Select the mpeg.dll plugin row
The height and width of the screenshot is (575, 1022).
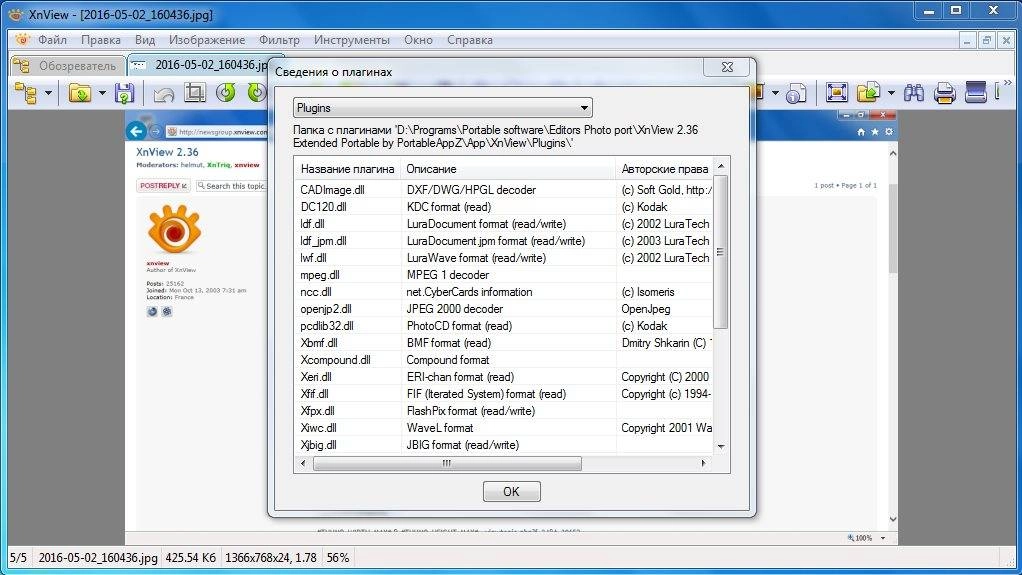tap(503, 274)
